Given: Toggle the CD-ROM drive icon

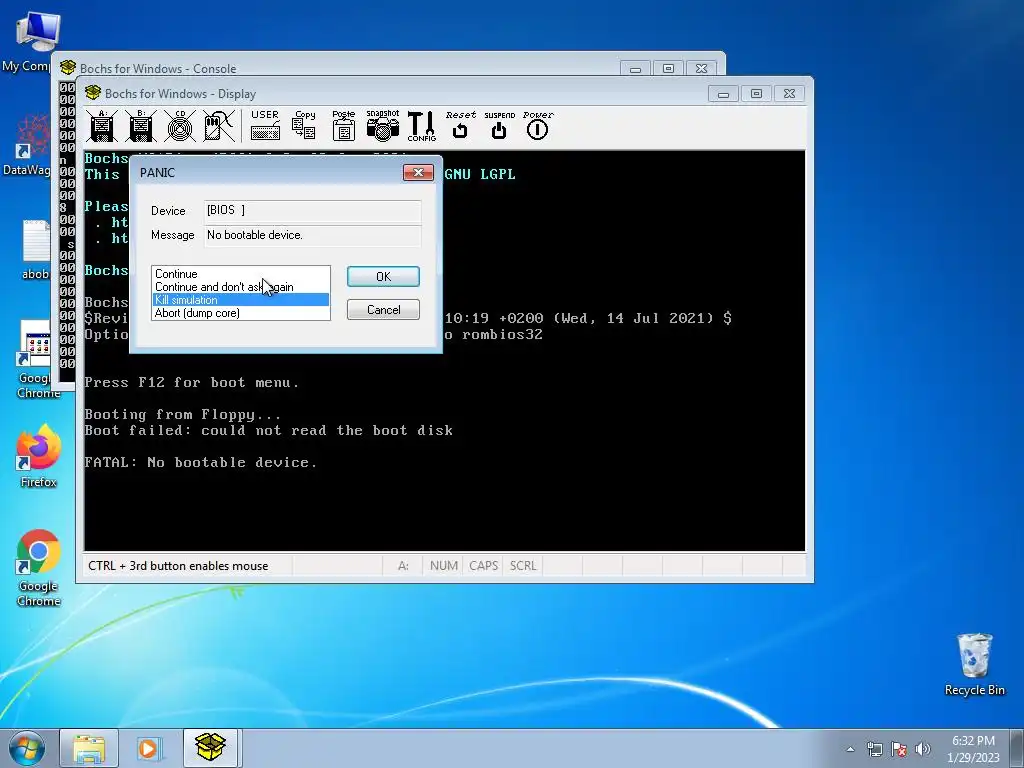Looking at the screenshot, I should point(180,125).
